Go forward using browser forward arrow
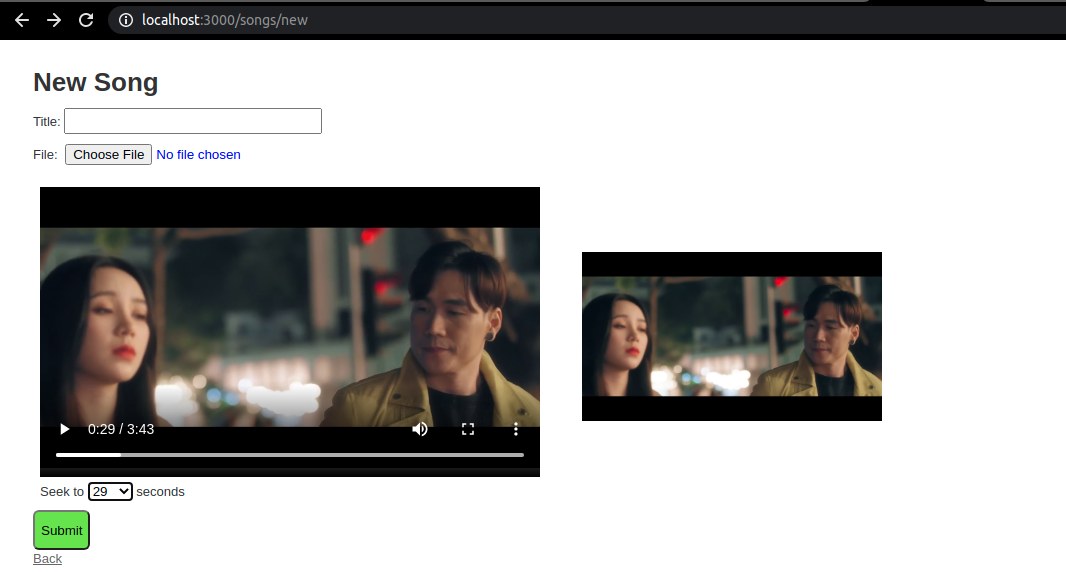Image resolution: width=1066 pixels, height=572 pixels. point(54,20)
